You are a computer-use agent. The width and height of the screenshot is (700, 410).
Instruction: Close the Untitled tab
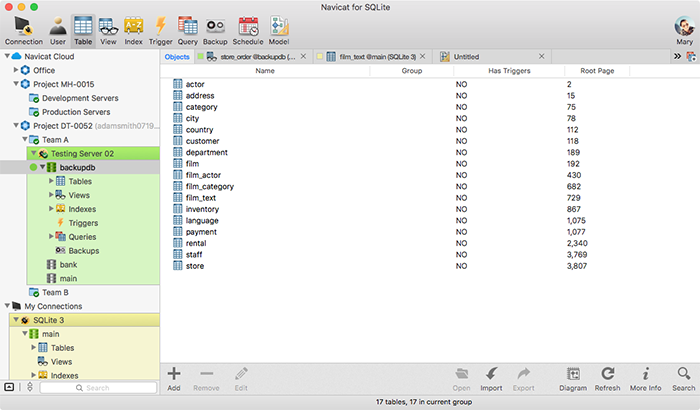pyautogui.click(x=542, y=56)
